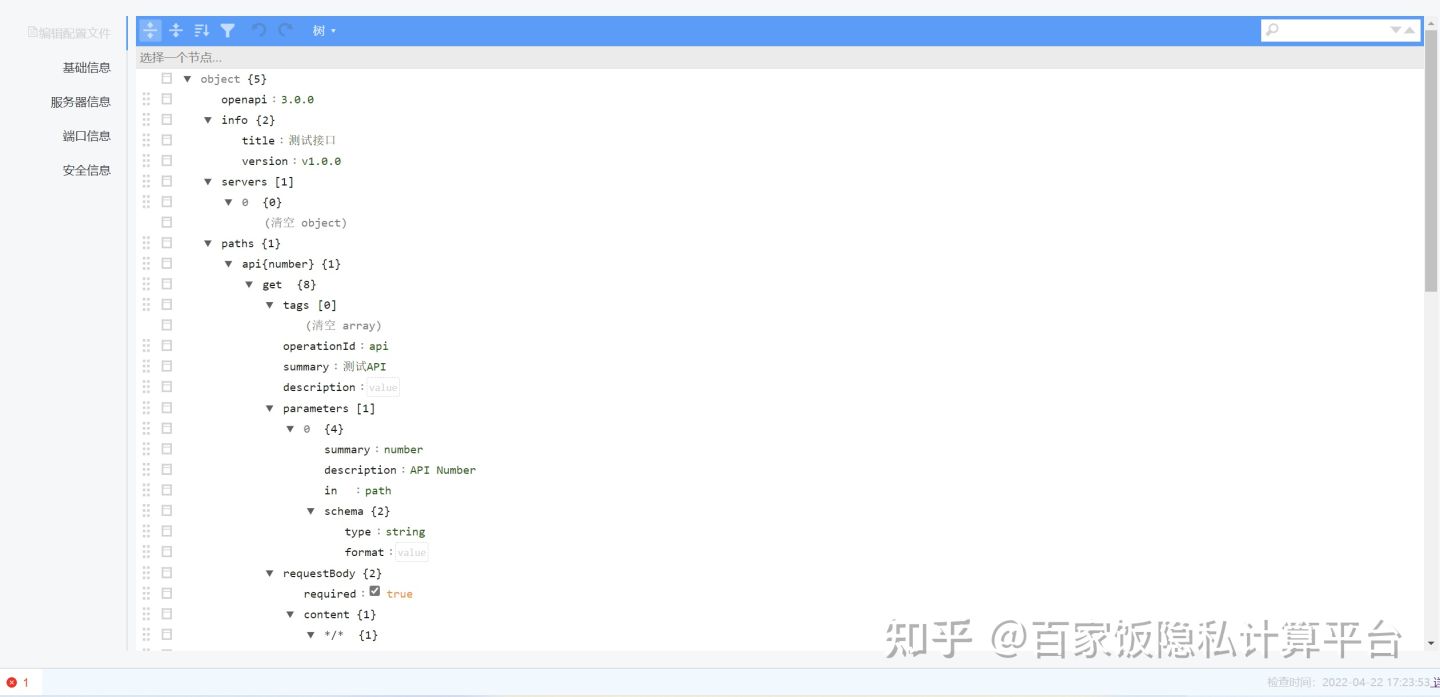Grab the drag handle of parameters row
Image resolution: width=1440 pixels, height=697 pixels.
tap(146, 408)
